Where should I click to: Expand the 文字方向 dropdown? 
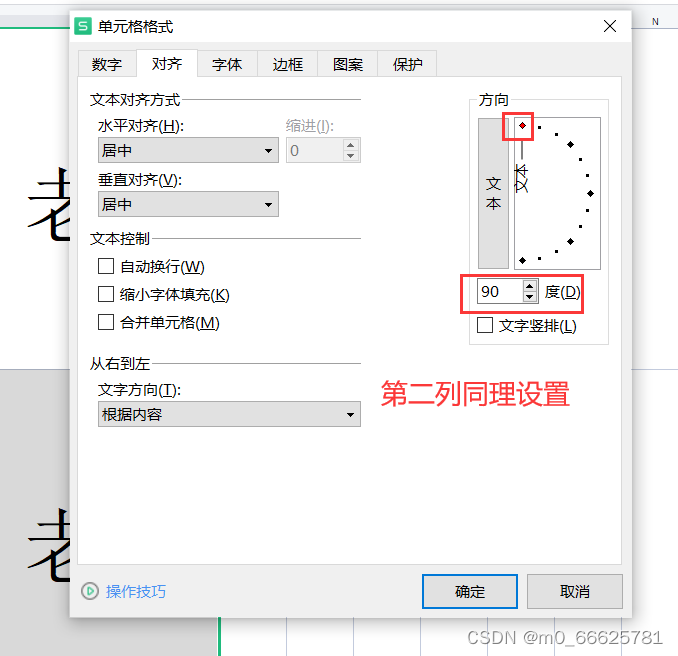(229, 414)
